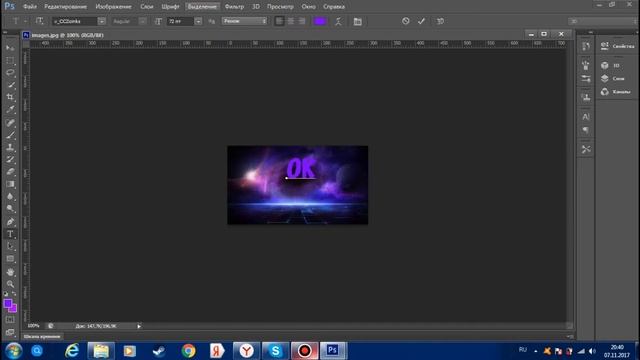Select the Gradient tool
The width and height of the screenshot is (640, 360).
10,184
